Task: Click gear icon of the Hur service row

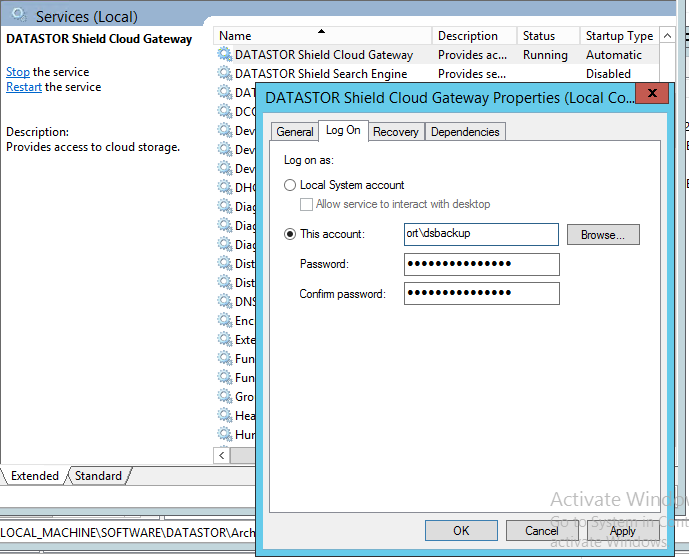Action: tap(225, 434)
